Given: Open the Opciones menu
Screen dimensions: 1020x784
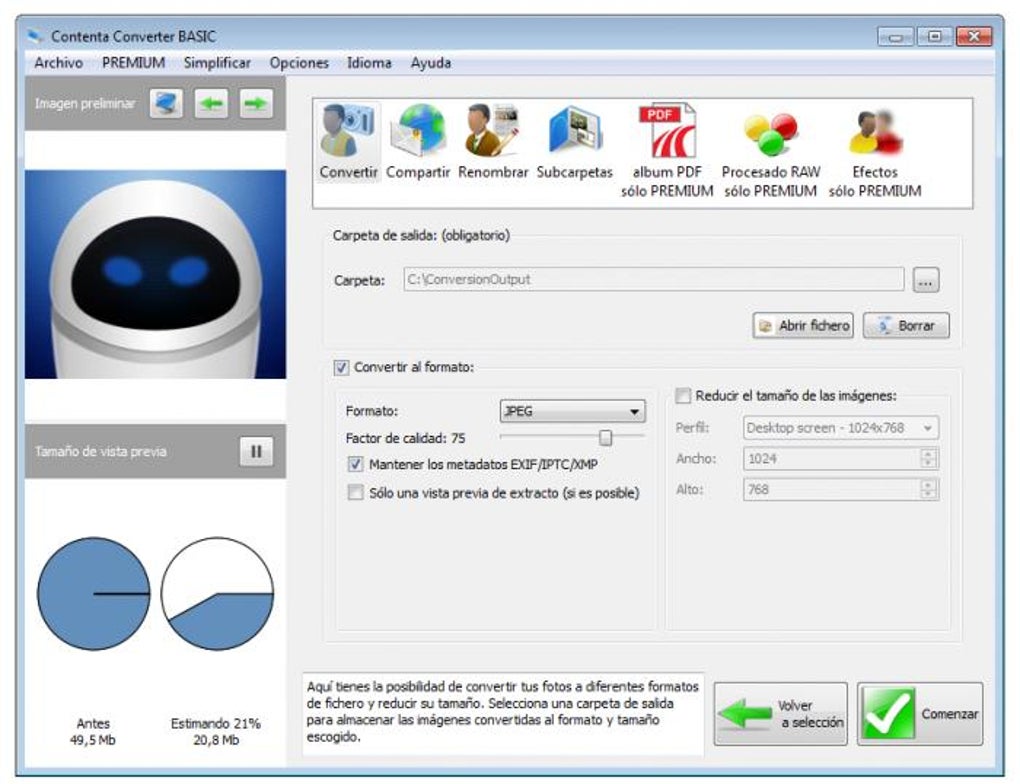Looking at the screenshot, I should point(299,63).
